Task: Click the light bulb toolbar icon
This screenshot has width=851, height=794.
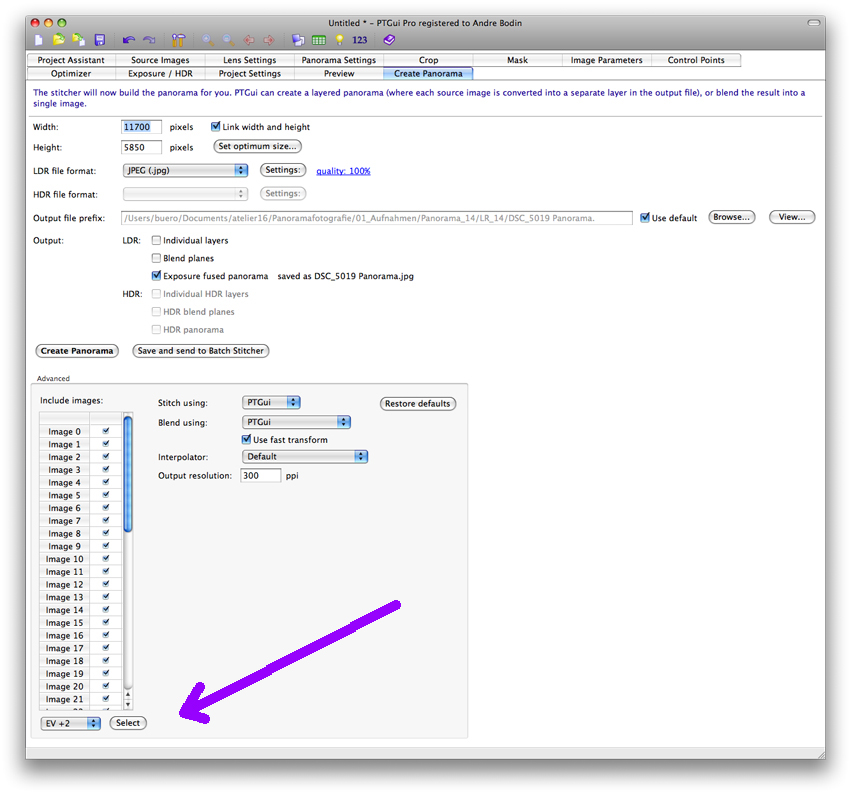Action: click(339, 40)
